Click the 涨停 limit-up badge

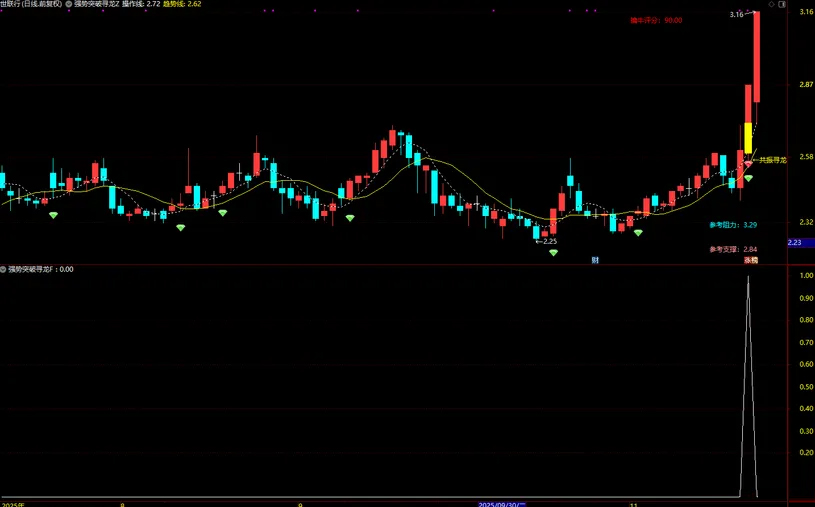point(748,260)
